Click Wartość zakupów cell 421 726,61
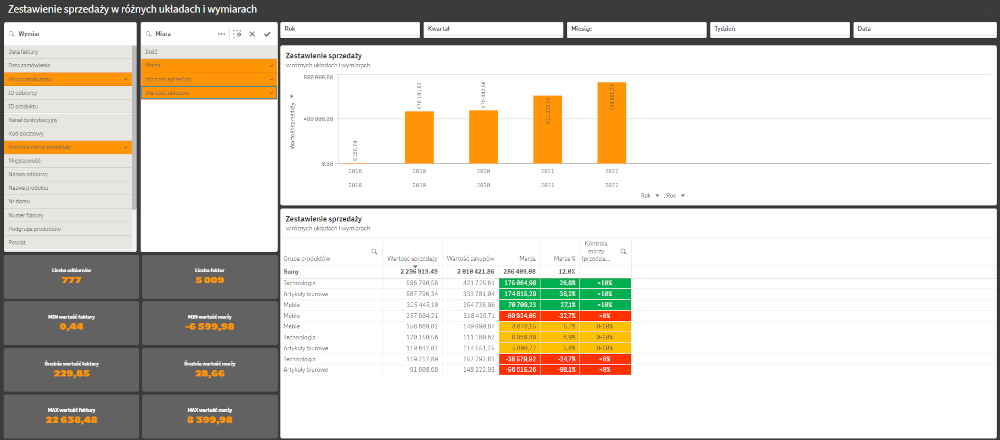The width and height of the screenshot is (1000, 440). click(x=471, y=282)
